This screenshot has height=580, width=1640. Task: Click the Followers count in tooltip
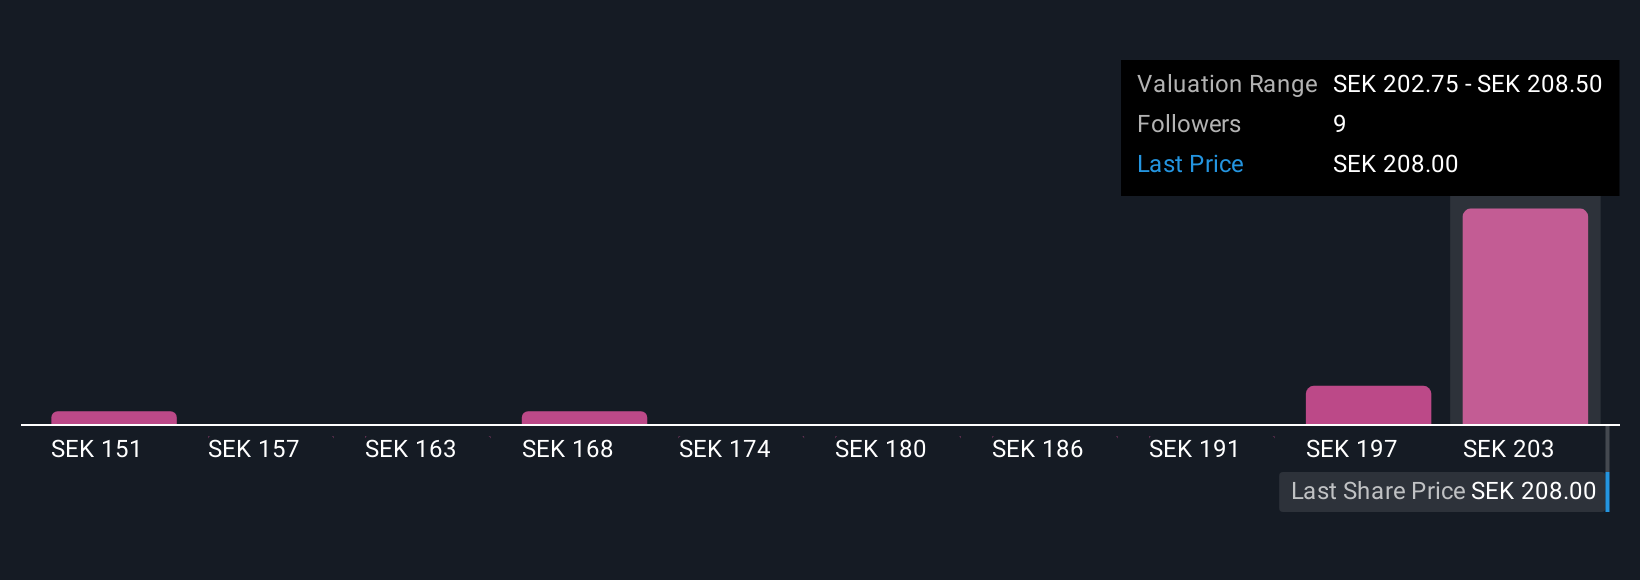tap(1339, 124)
